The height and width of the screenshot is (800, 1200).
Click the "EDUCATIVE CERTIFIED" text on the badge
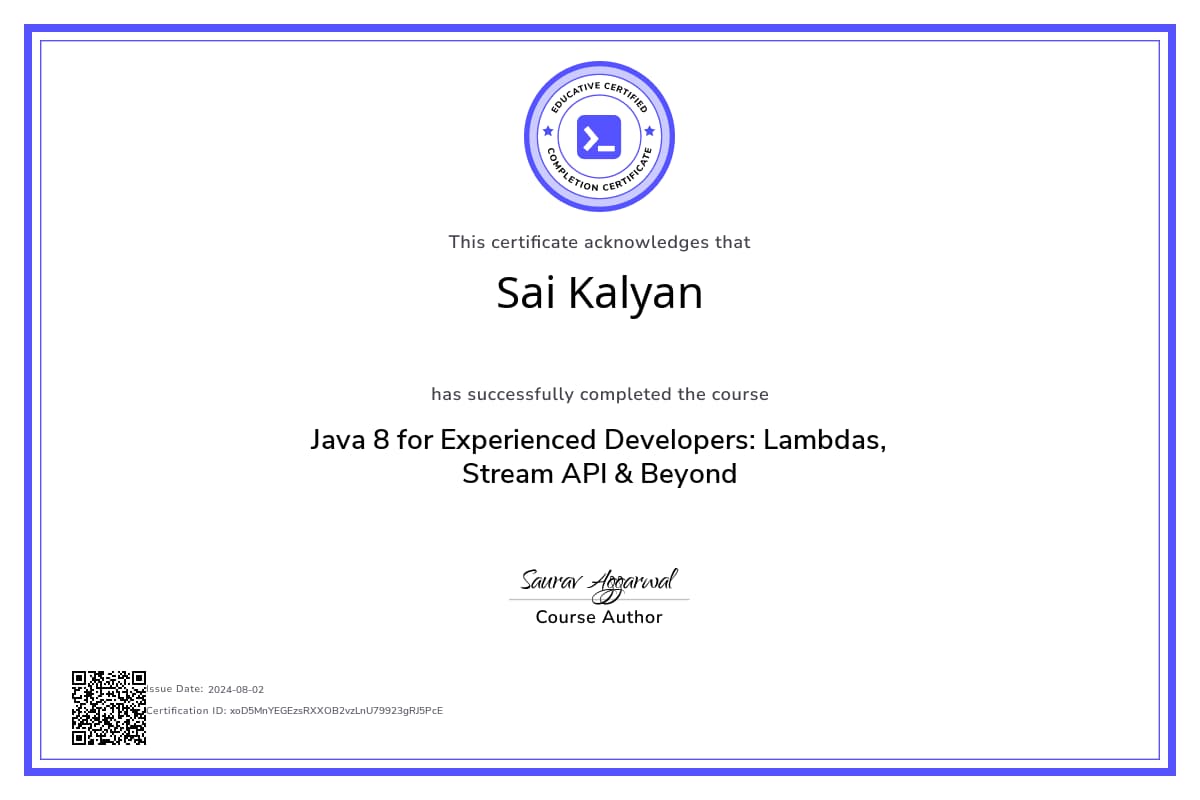(x=599, y=92)
